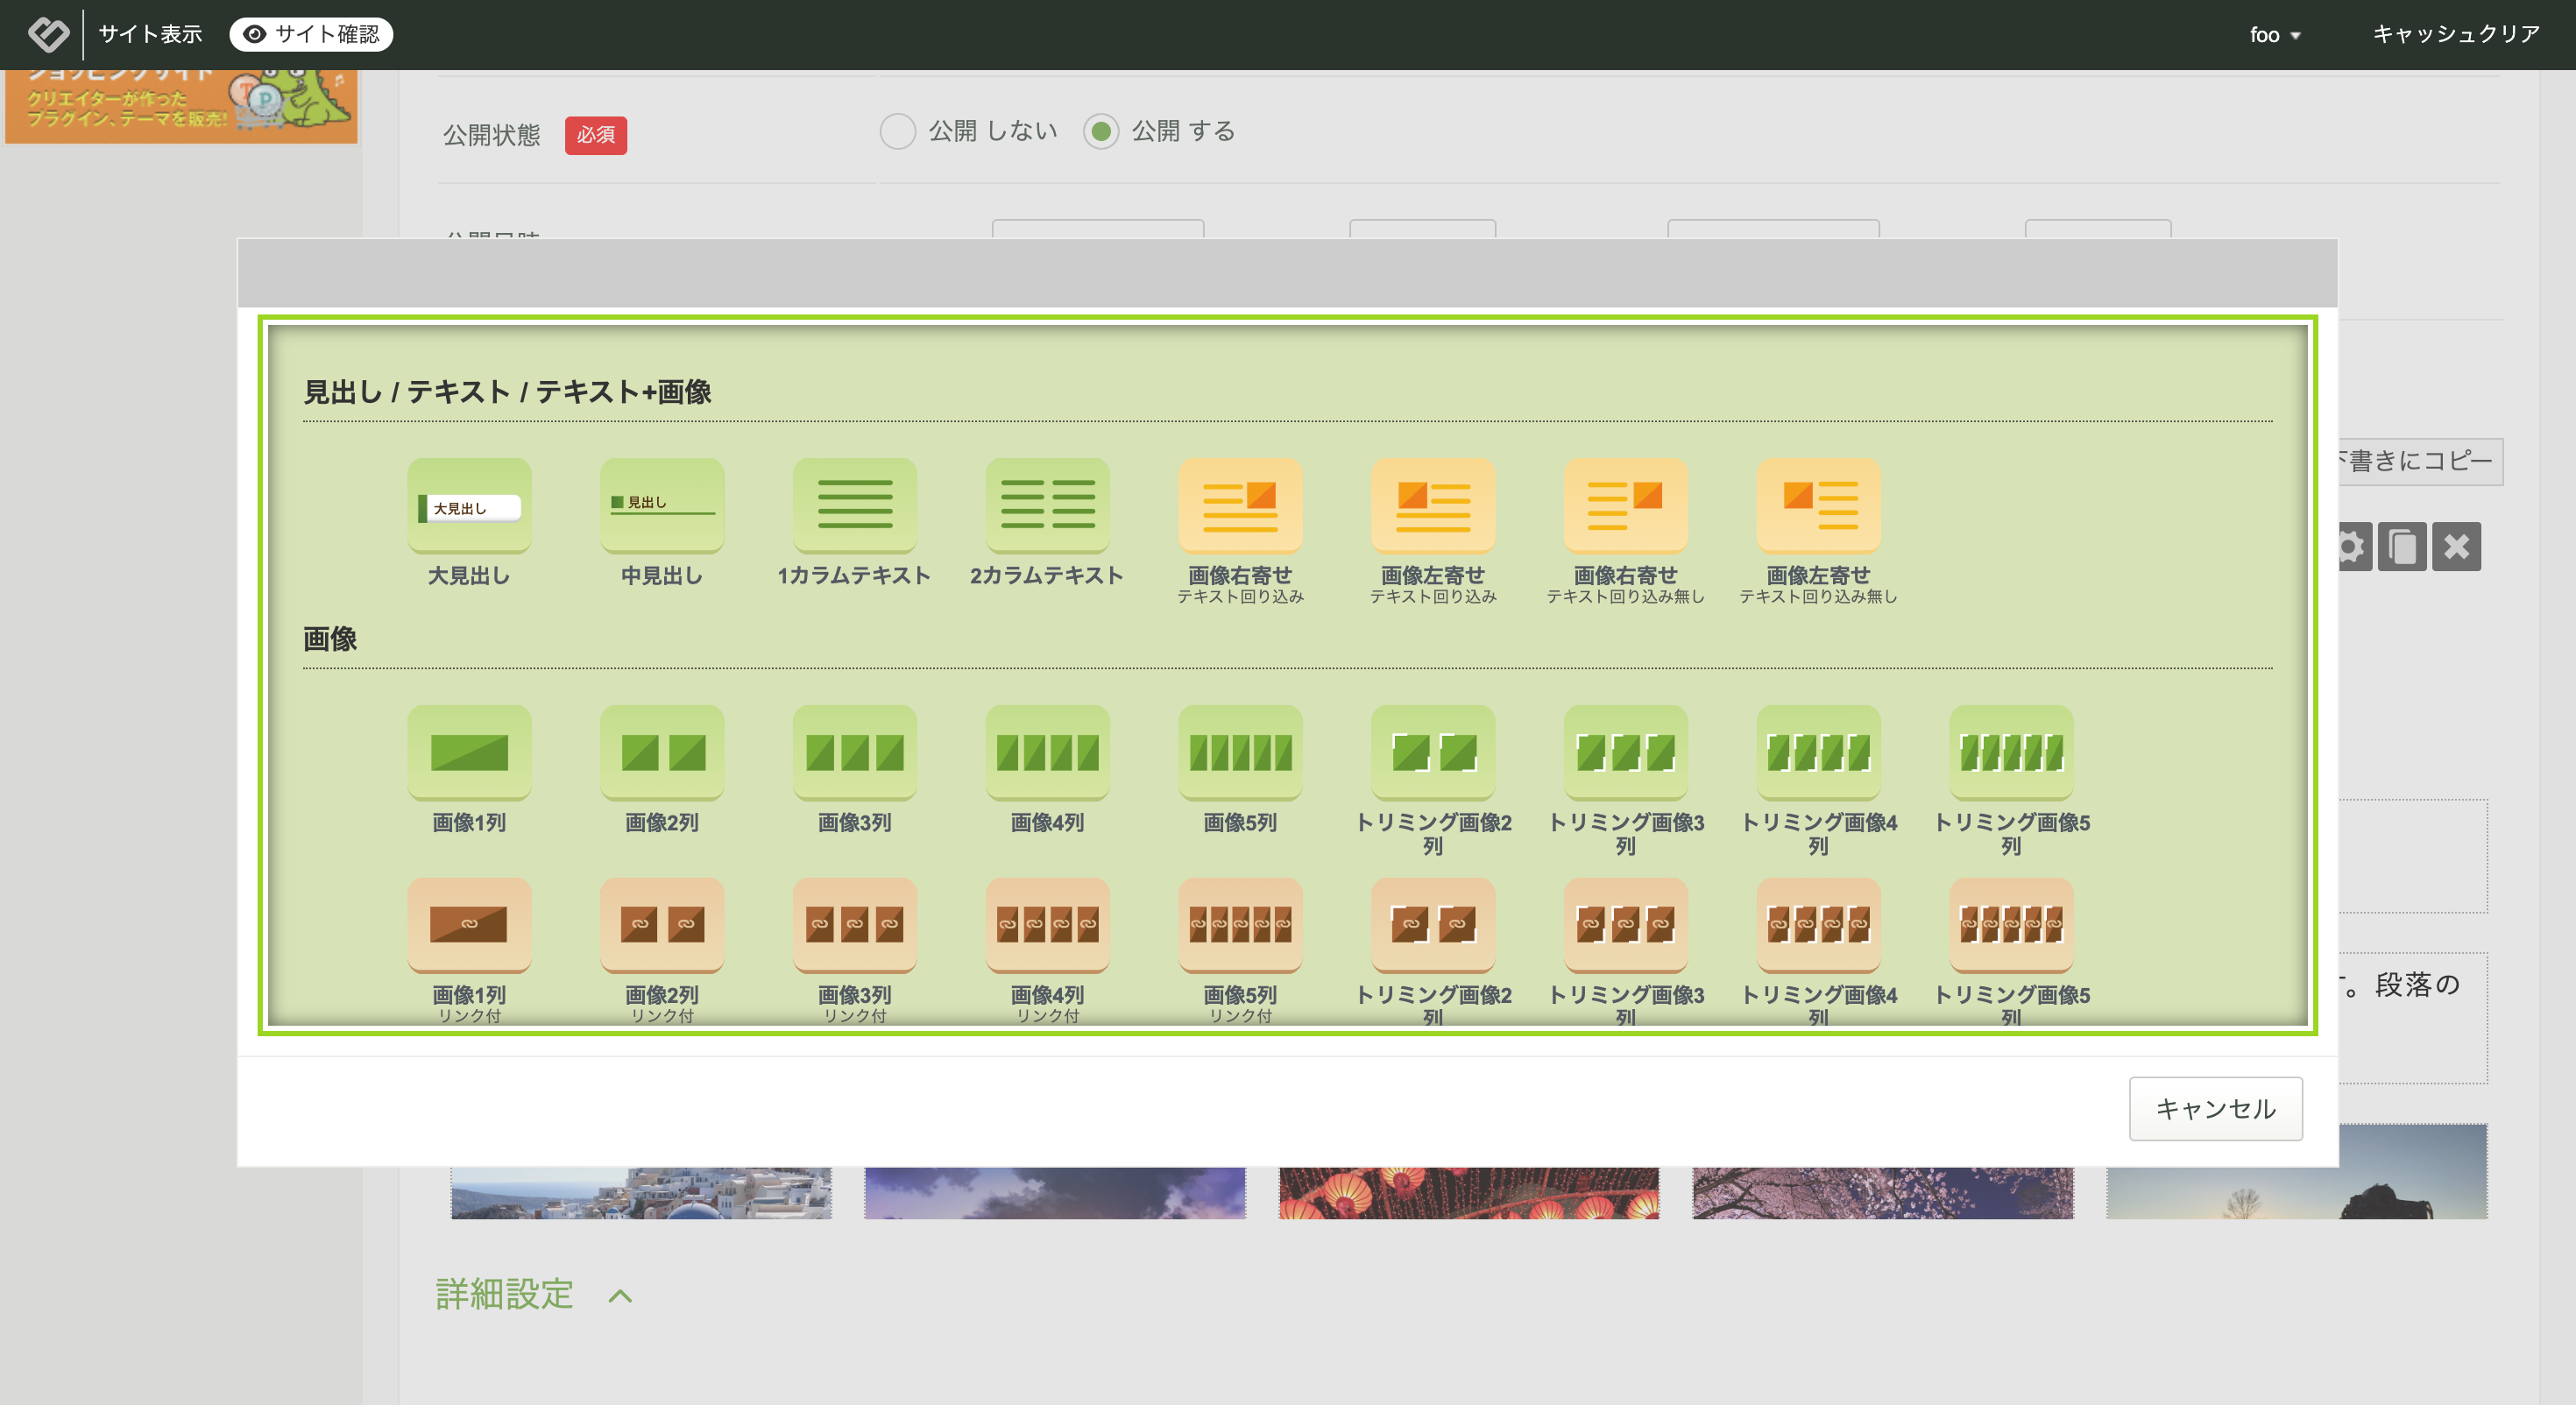This screenshot has width=2576, height=1405.
Task: Insert 画像左寄せ テキスト回り込み block
Action: [x=1433, y=506]
